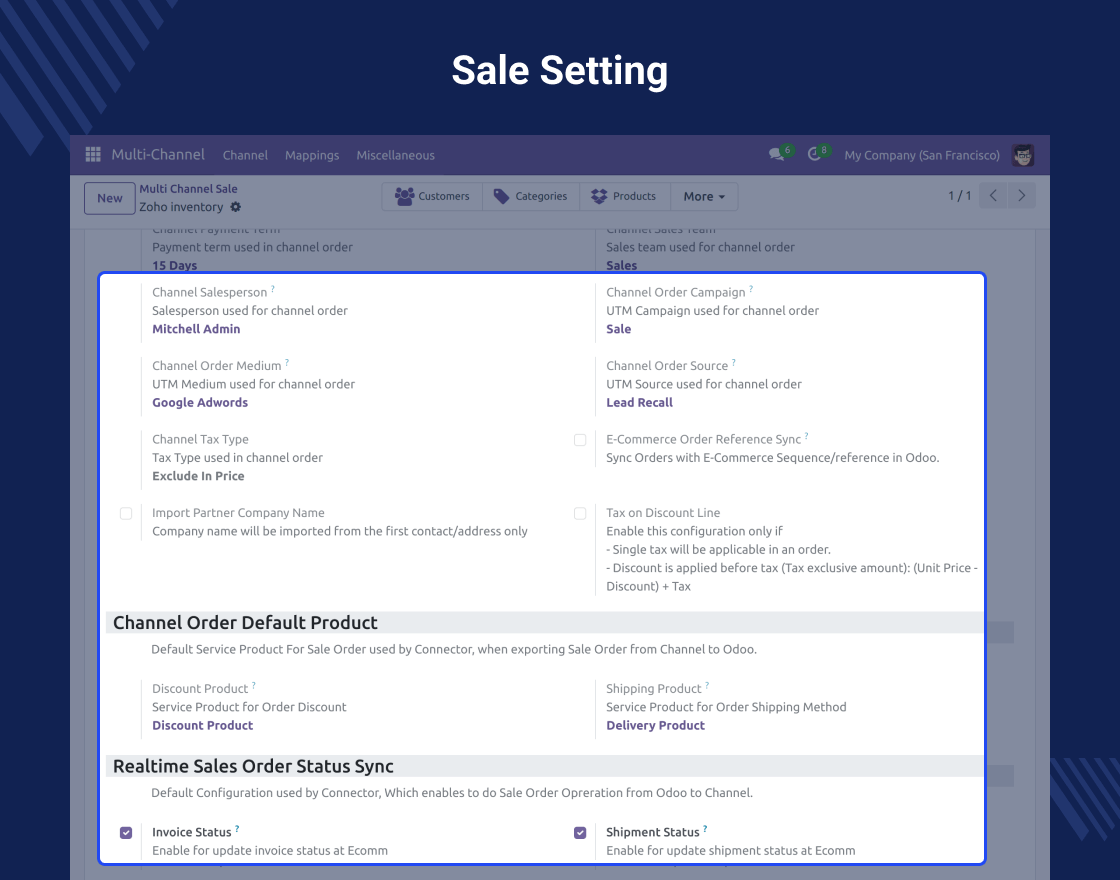Open the Discount Product link
The image size is (1120, 880).
click(x=202, y=725)
